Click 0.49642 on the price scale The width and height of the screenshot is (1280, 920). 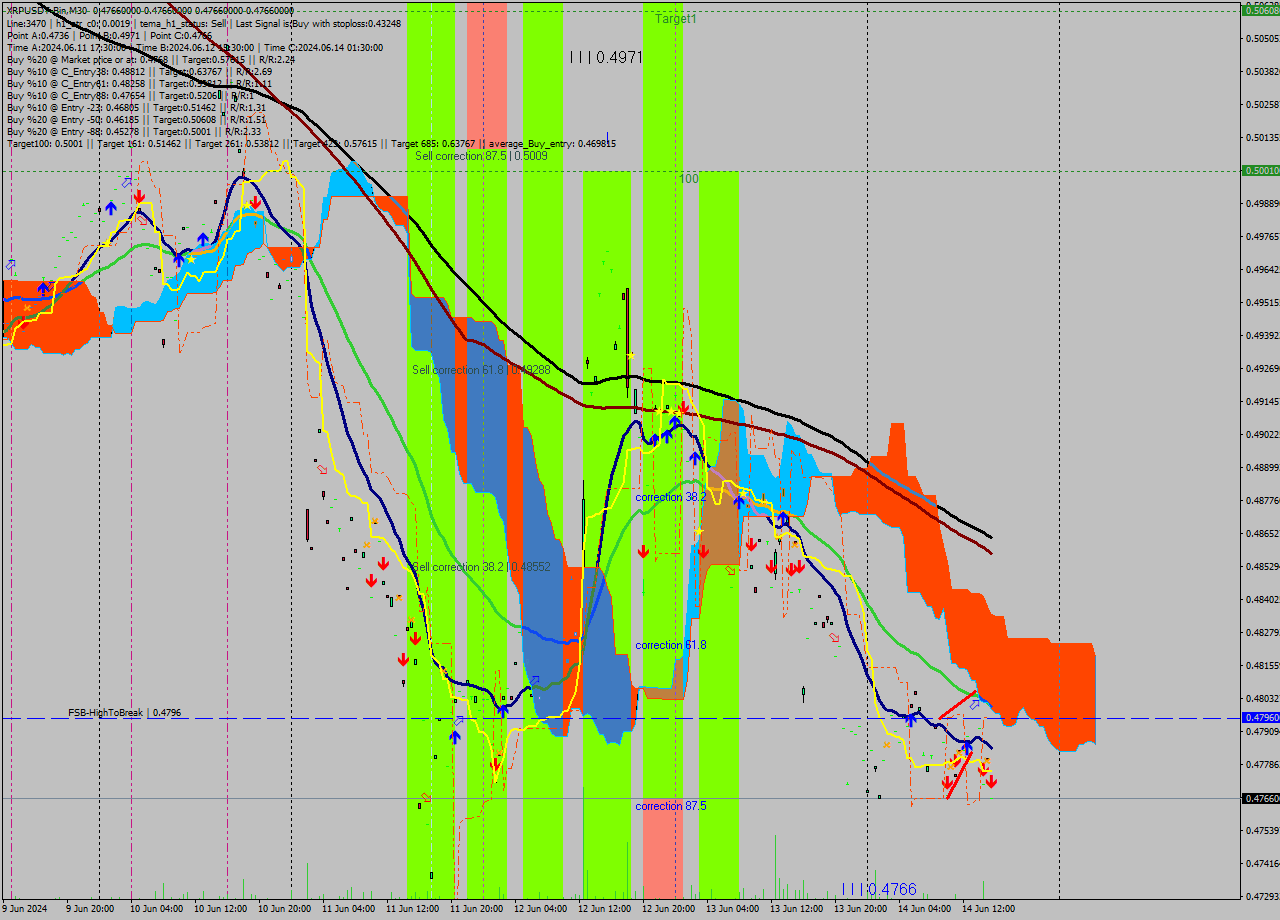[1262, 270]
